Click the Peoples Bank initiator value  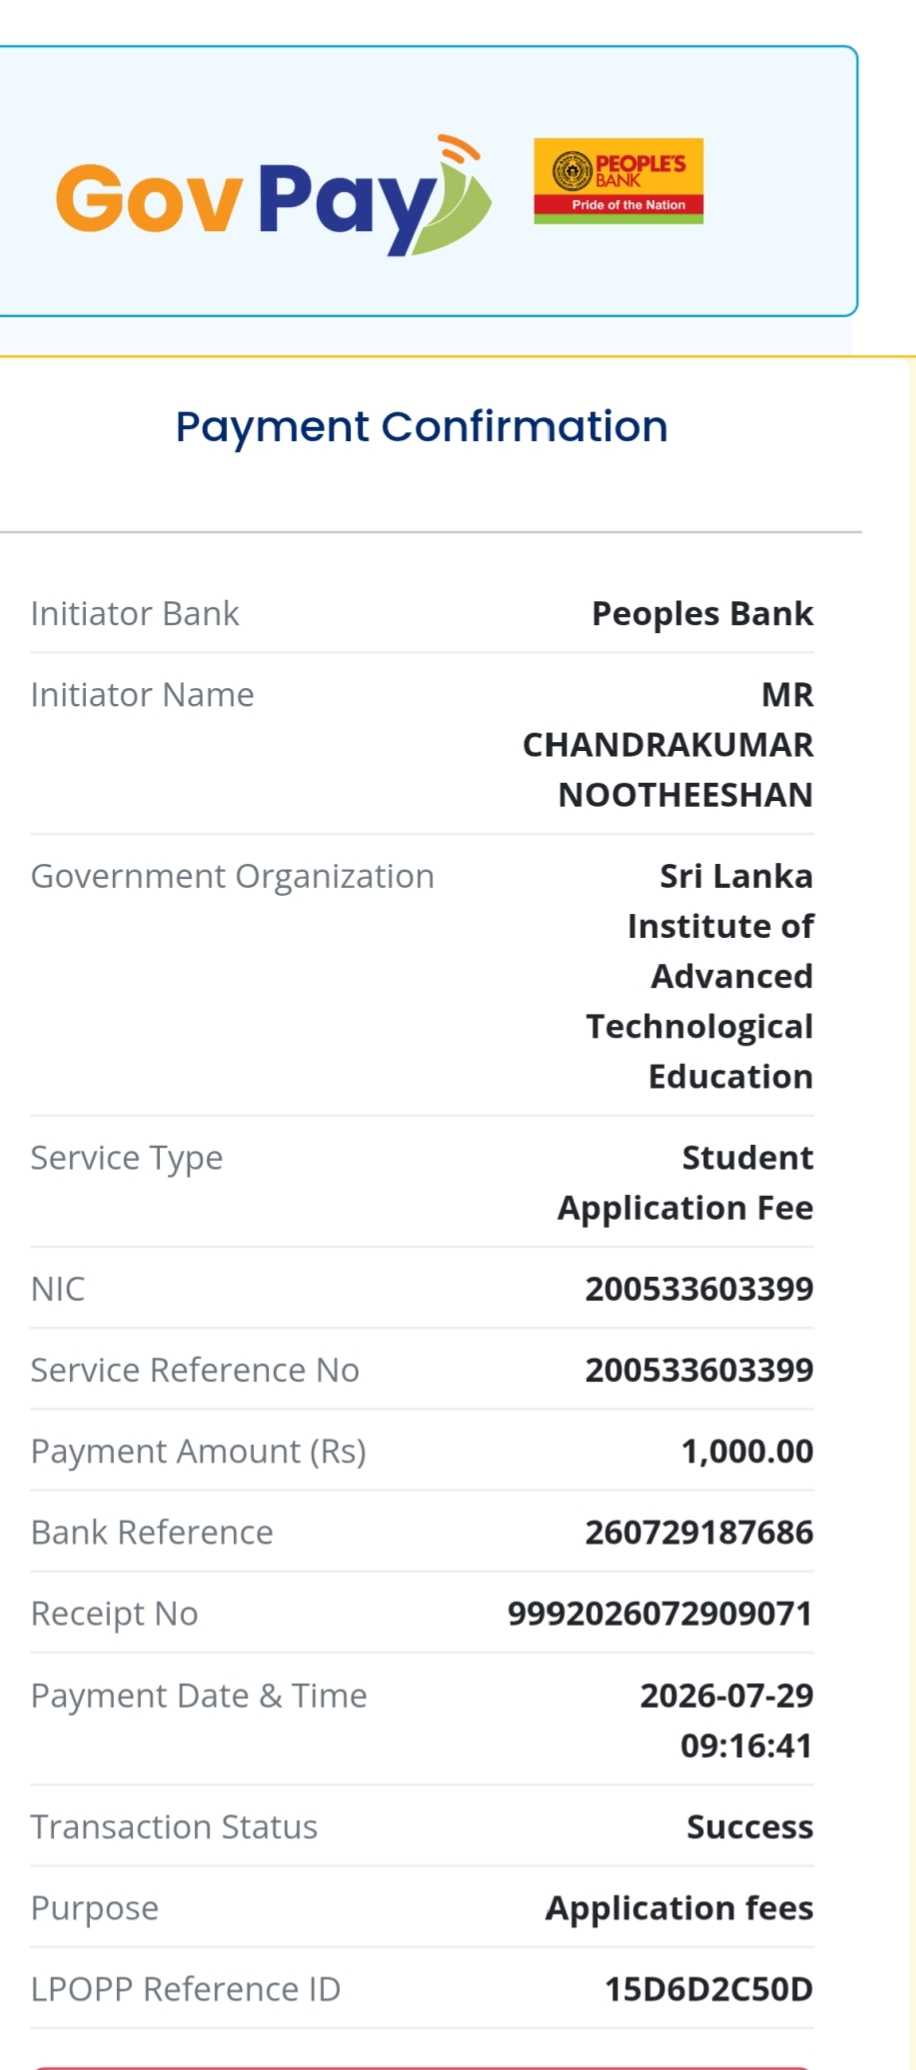[x=702, y=613]
